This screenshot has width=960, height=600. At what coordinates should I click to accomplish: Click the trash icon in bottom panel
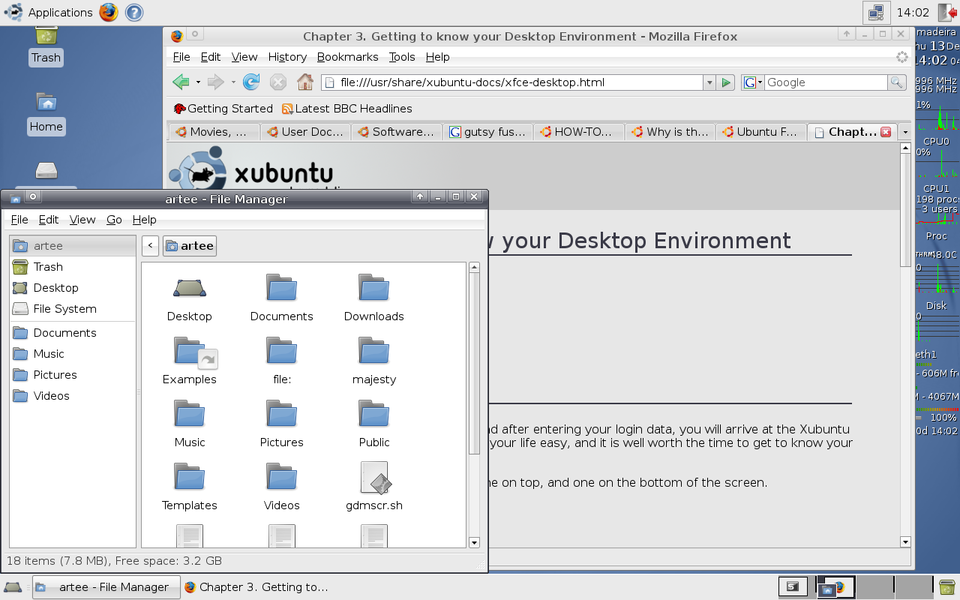coord(946,587)
